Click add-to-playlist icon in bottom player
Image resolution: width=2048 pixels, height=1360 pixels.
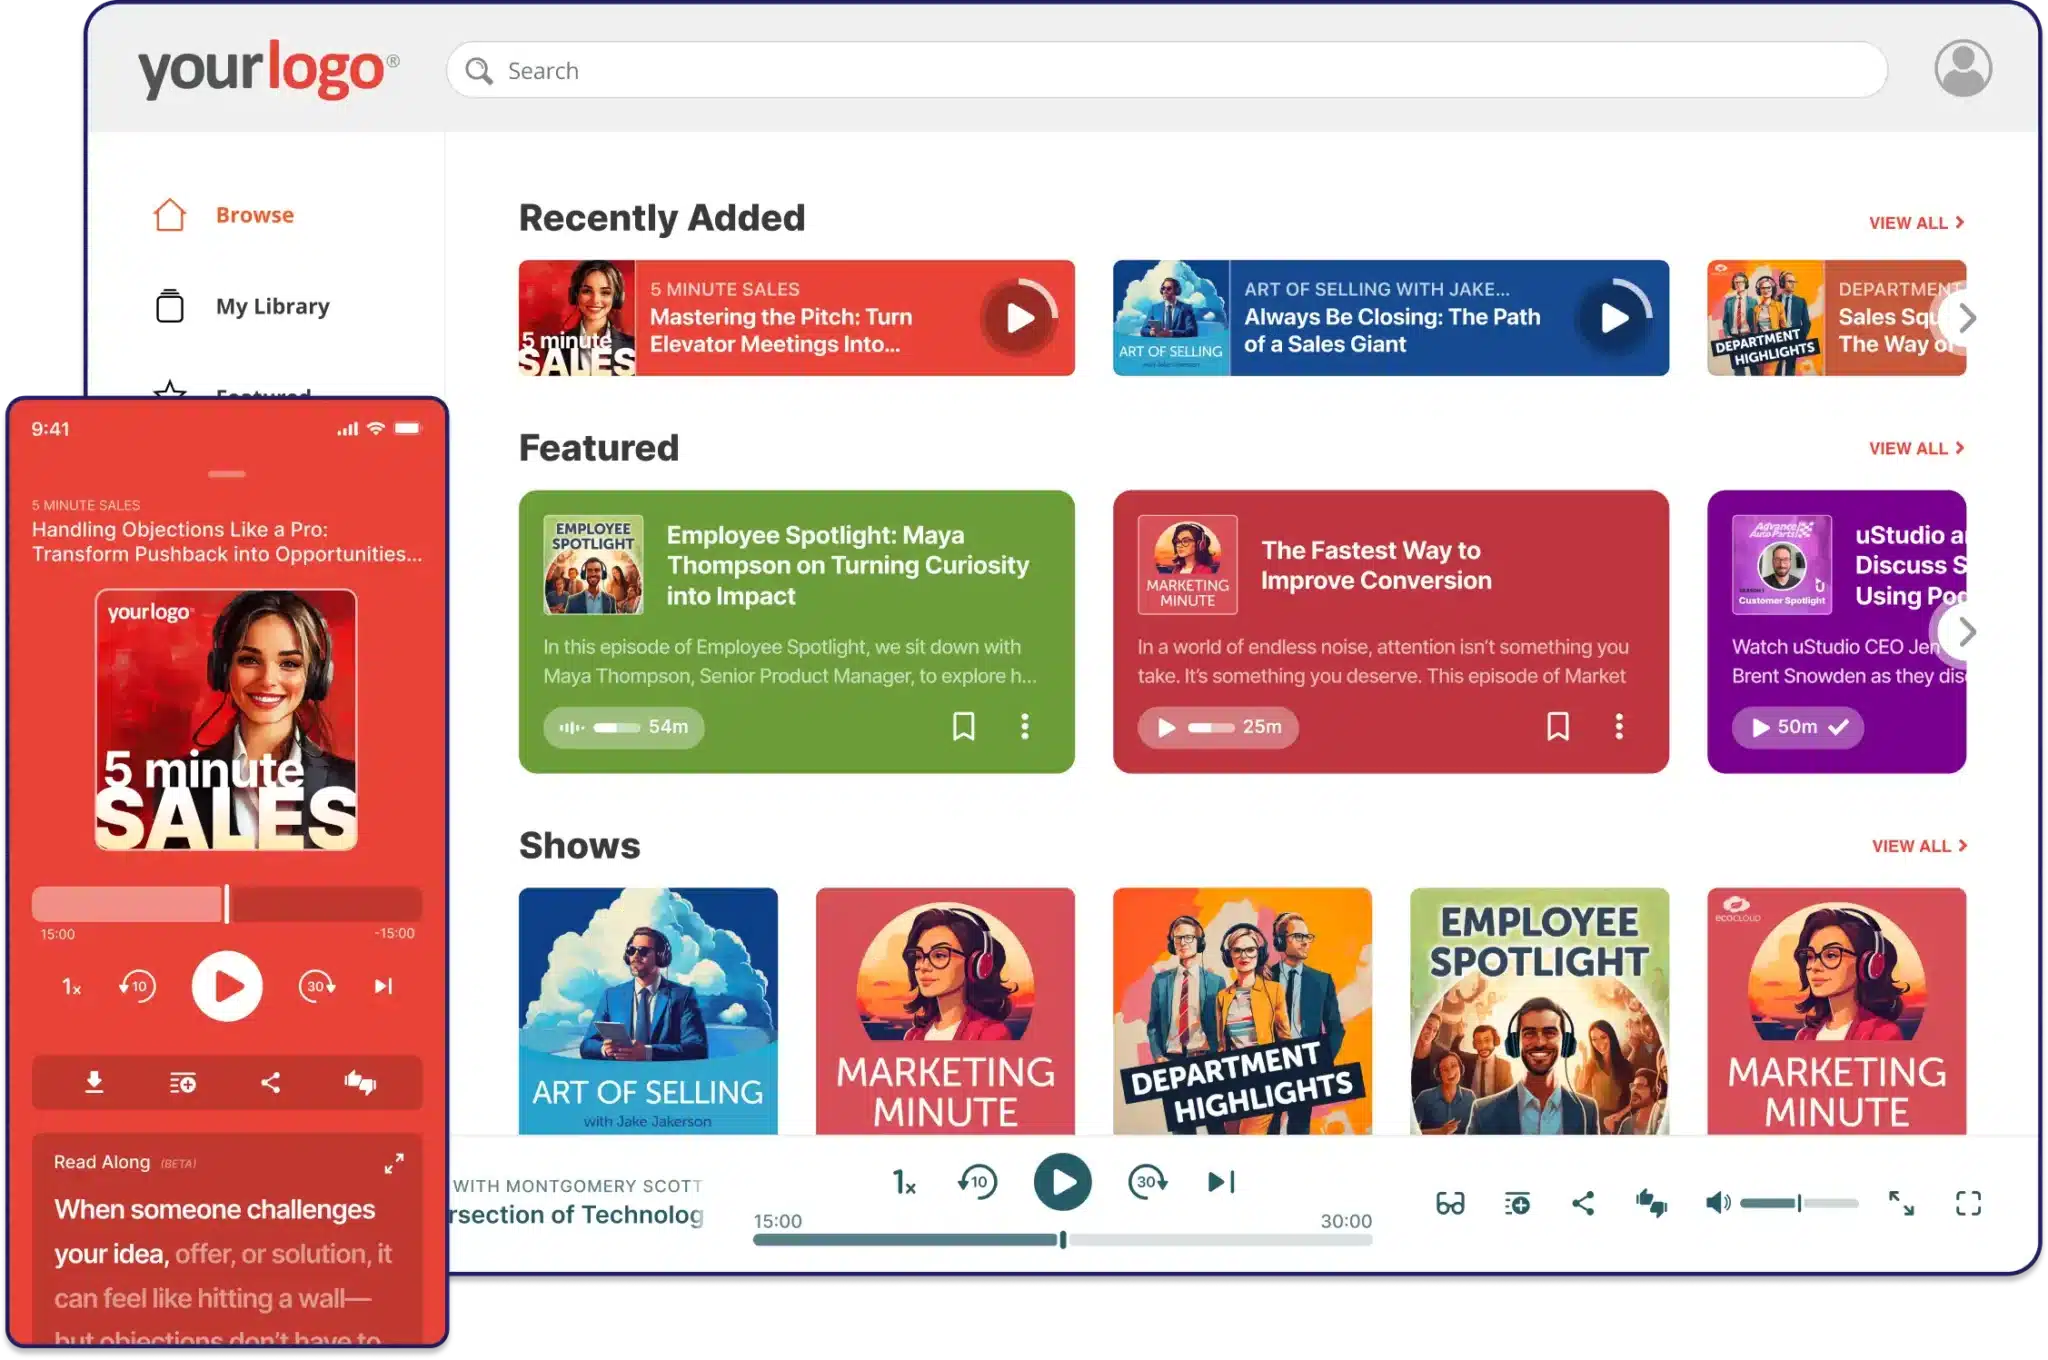coord(1517,1203)
